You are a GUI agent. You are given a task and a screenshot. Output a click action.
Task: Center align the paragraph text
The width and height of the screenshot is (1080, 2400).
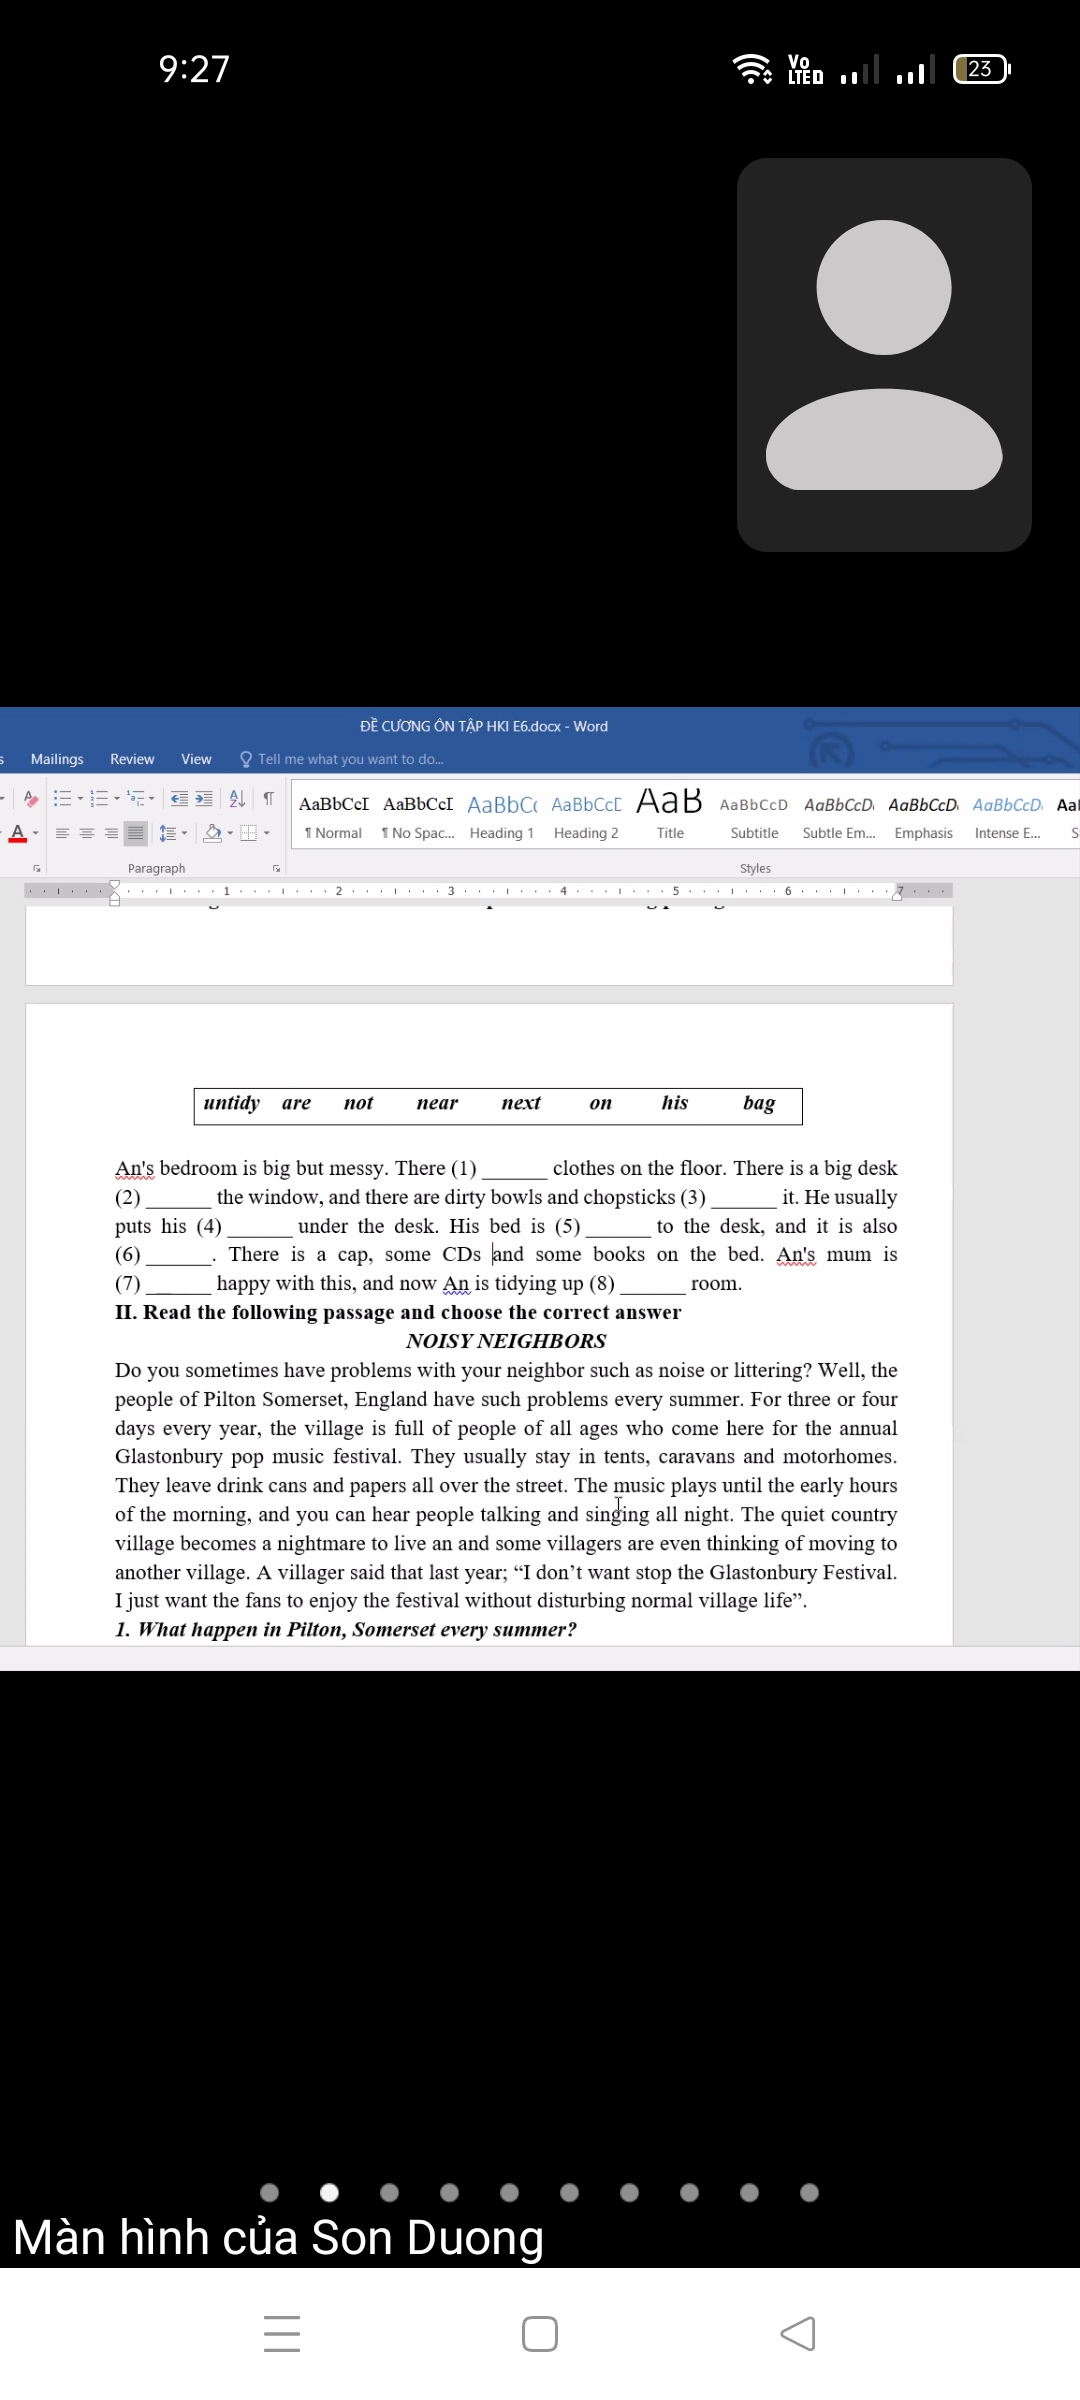pos(87,833)
